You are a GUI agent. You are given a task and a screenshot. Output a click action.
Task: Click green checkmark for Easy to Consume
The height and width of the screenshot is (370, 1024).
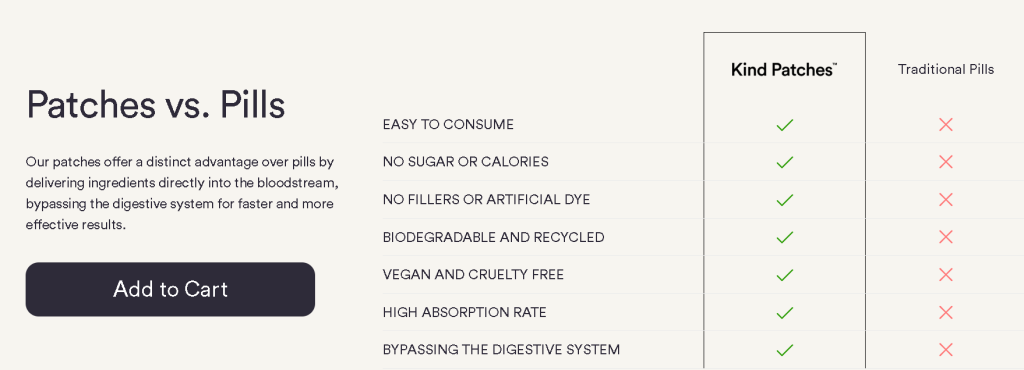click(784, 125)
